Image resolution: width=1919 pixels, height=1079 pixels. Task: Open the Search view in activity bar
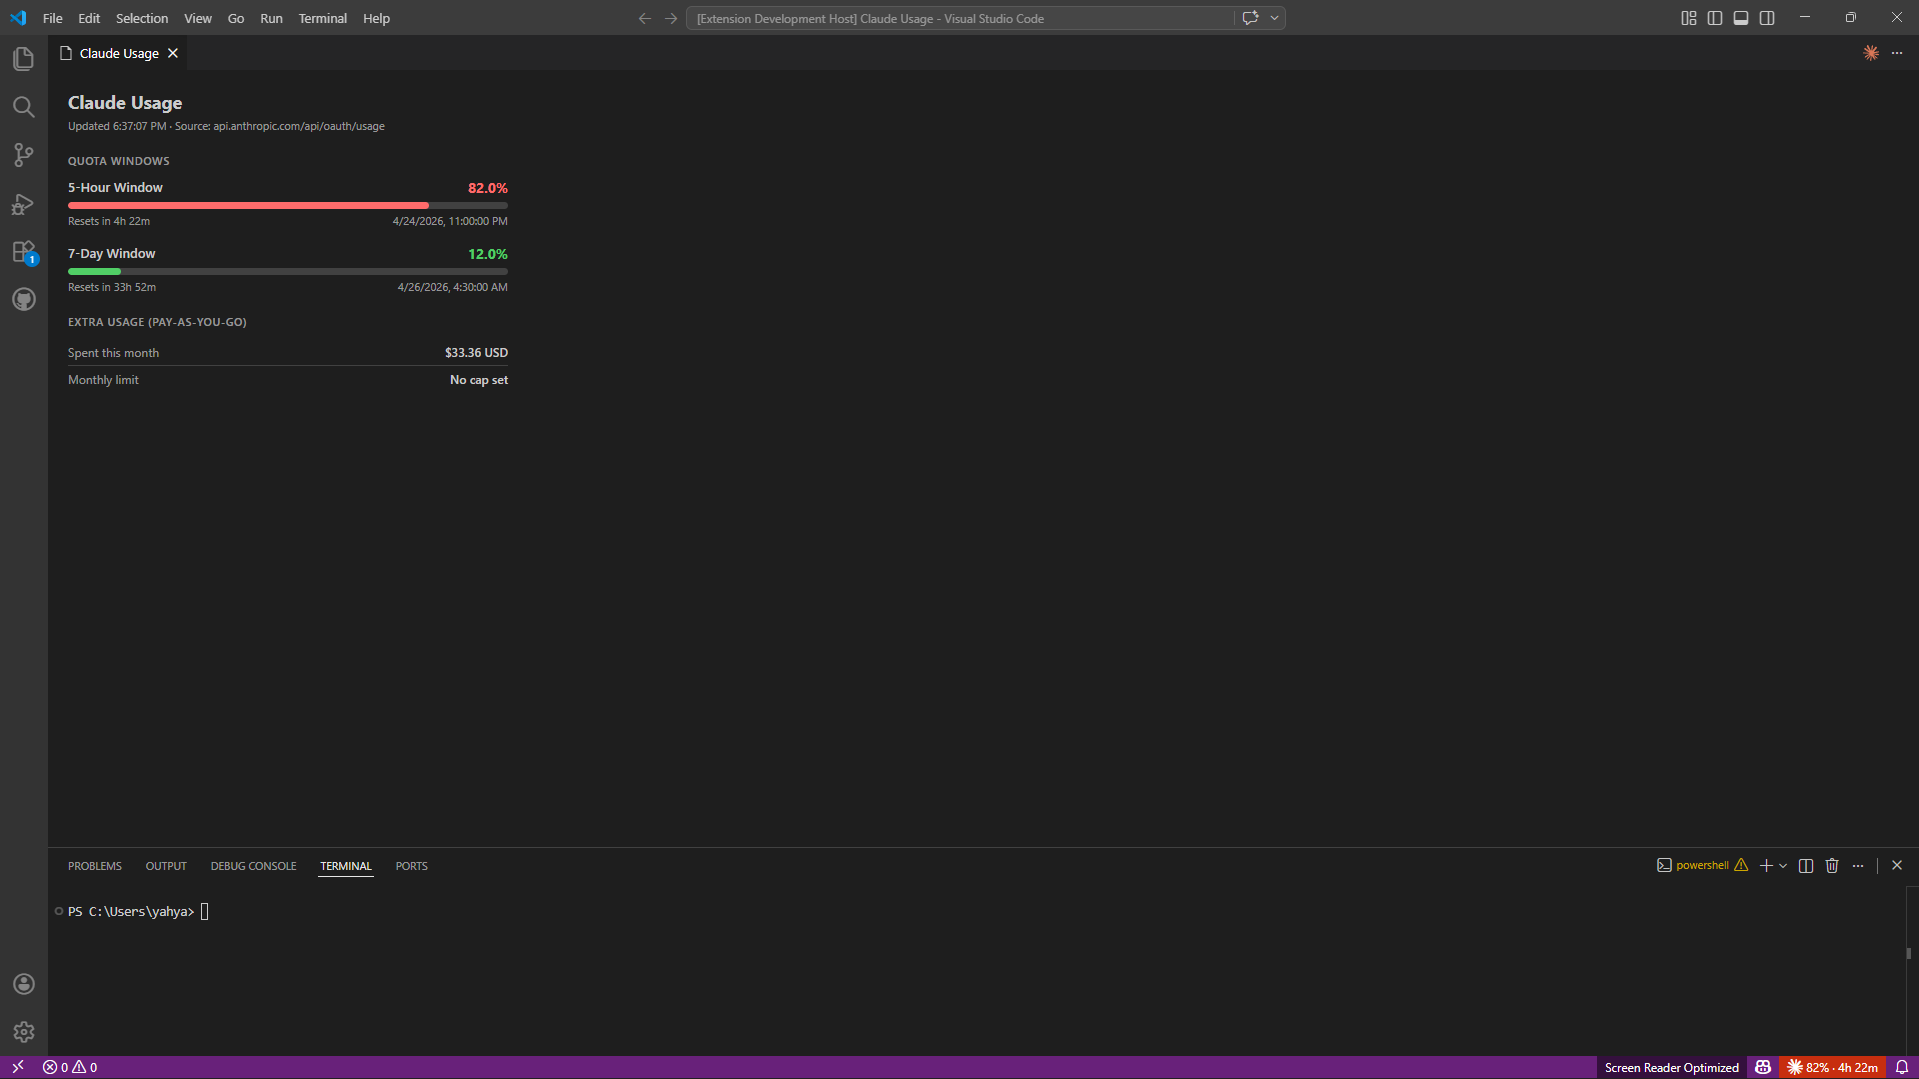24,107
